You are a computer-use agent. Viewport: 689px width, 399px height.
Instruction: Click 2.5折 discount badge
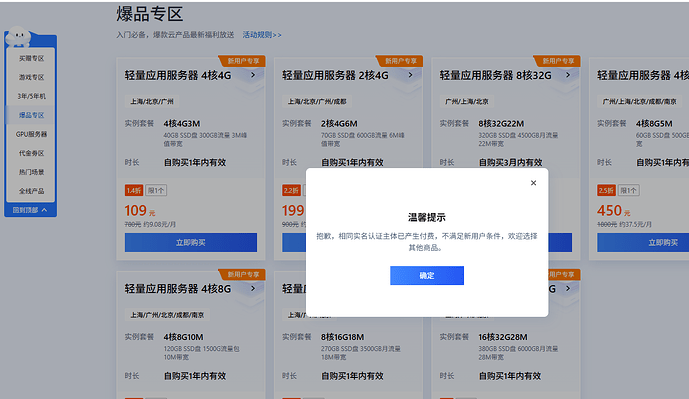tap(606, 190)
